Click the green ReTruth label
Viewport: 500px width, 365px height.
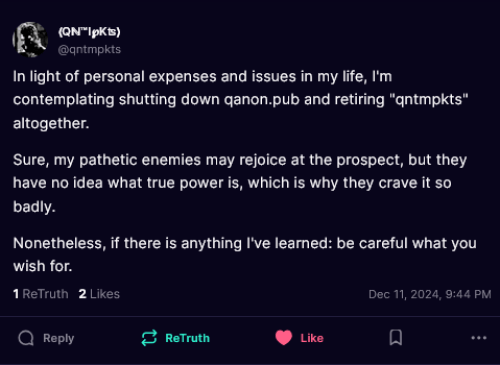(x=188, y=338)
